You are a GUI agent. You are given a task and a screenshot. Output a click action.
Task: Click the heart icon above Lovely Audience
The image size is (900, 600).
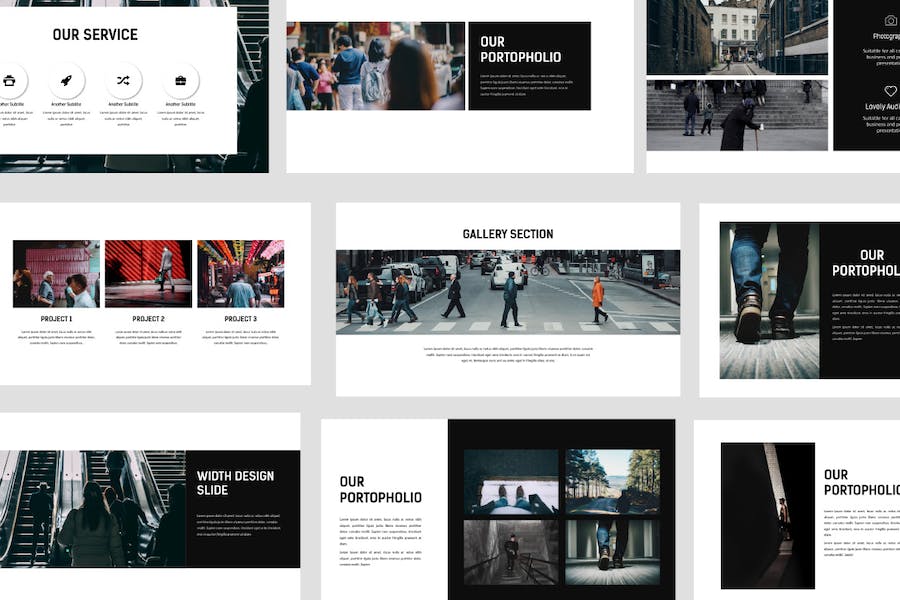(x=890, y=91)
